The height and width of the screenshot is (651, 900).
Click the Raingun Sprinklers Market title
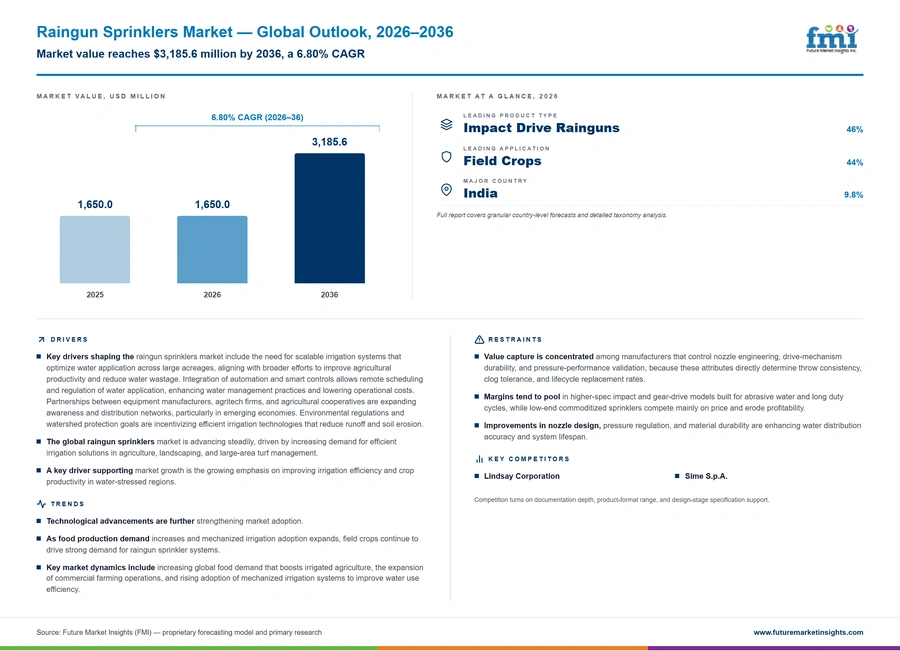coord(245,32)
